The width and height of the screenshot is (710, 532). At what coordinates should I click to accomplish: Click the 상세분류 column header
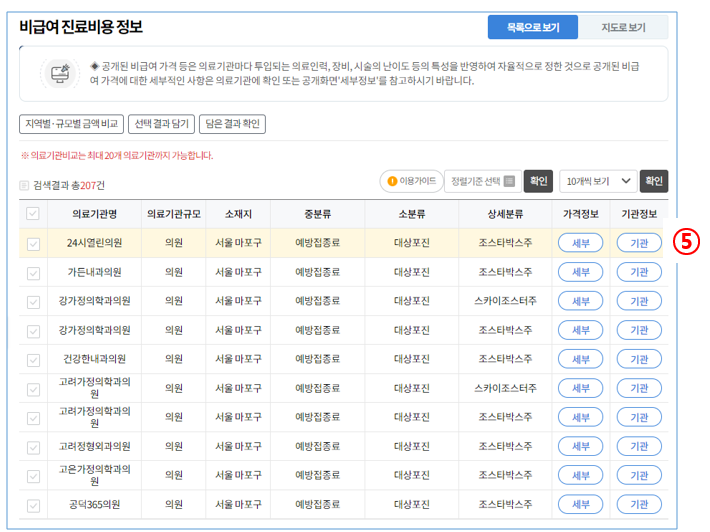tap(505, 214)
